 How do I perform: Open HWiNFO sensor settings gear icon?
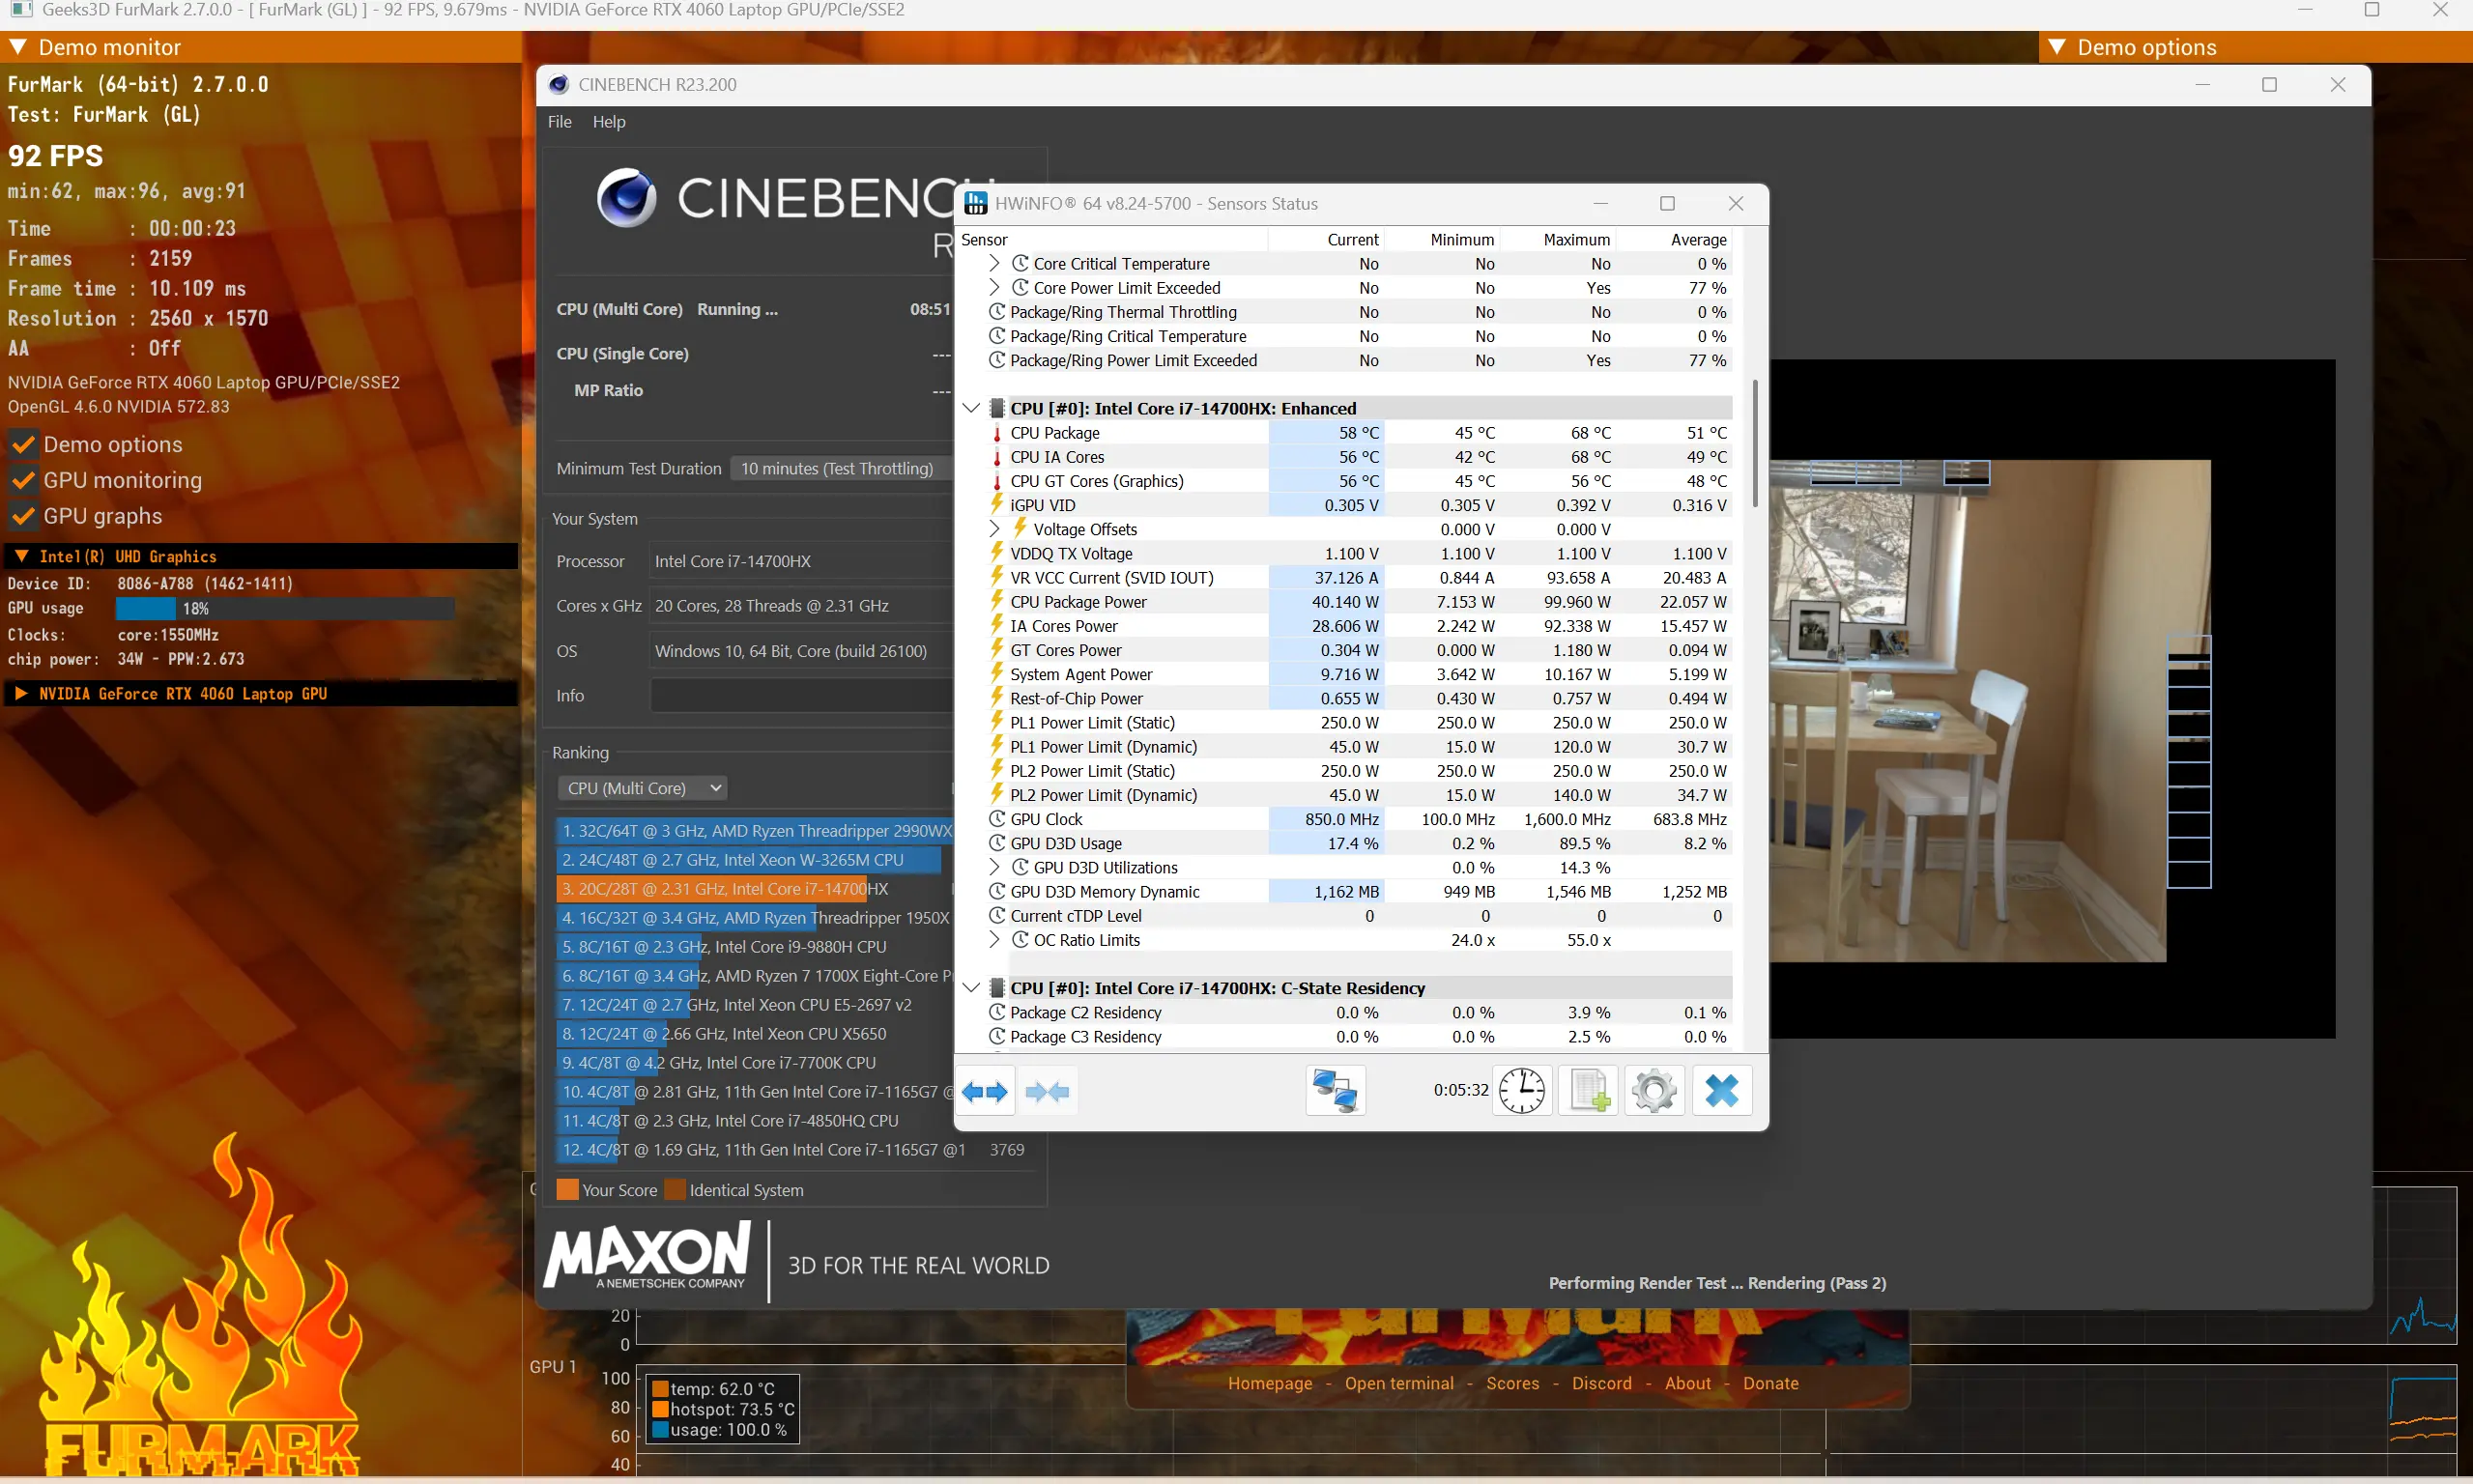[x=1654, y=1091]
